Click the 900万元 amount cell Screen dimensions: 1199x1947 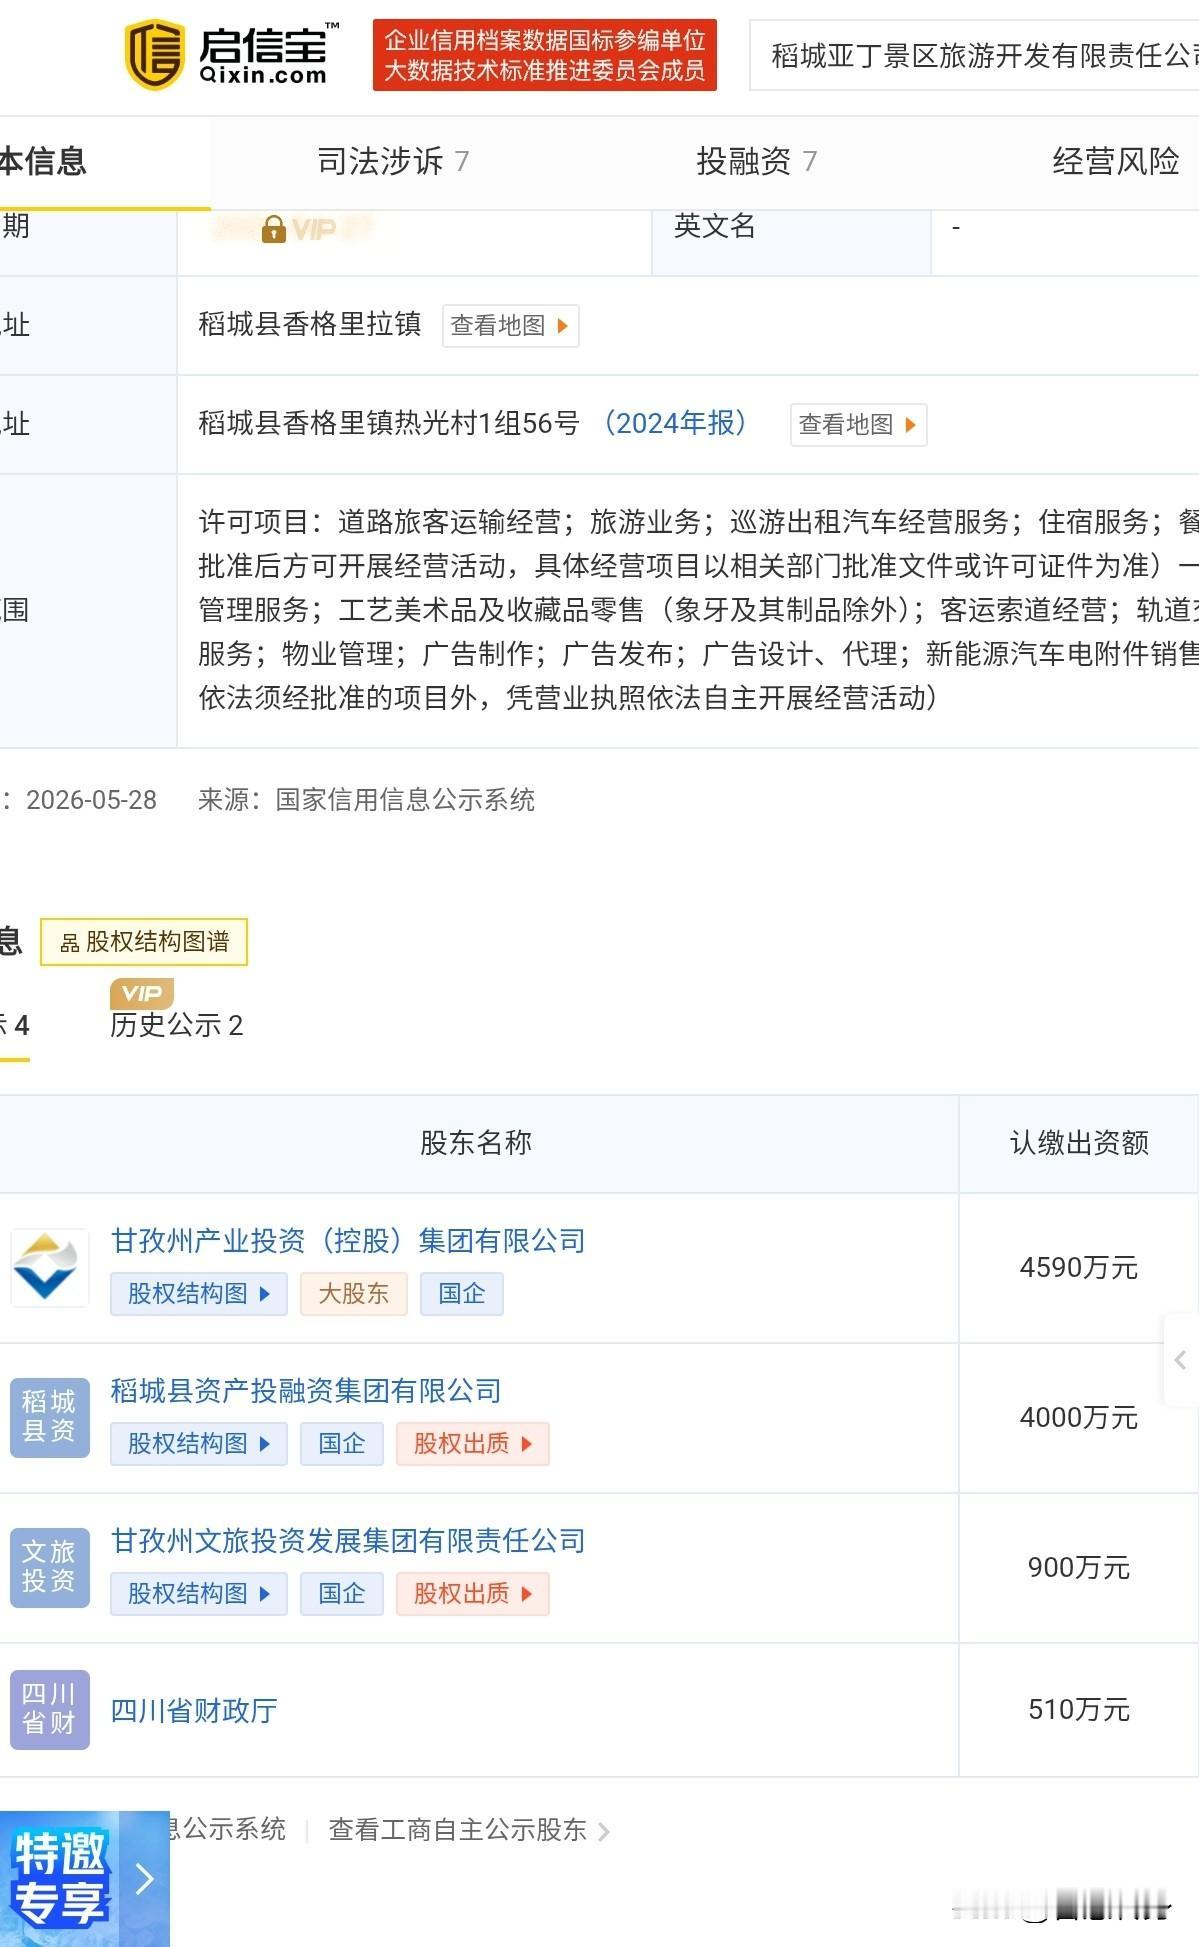pyautogui.click(x=1079, y=1568)
